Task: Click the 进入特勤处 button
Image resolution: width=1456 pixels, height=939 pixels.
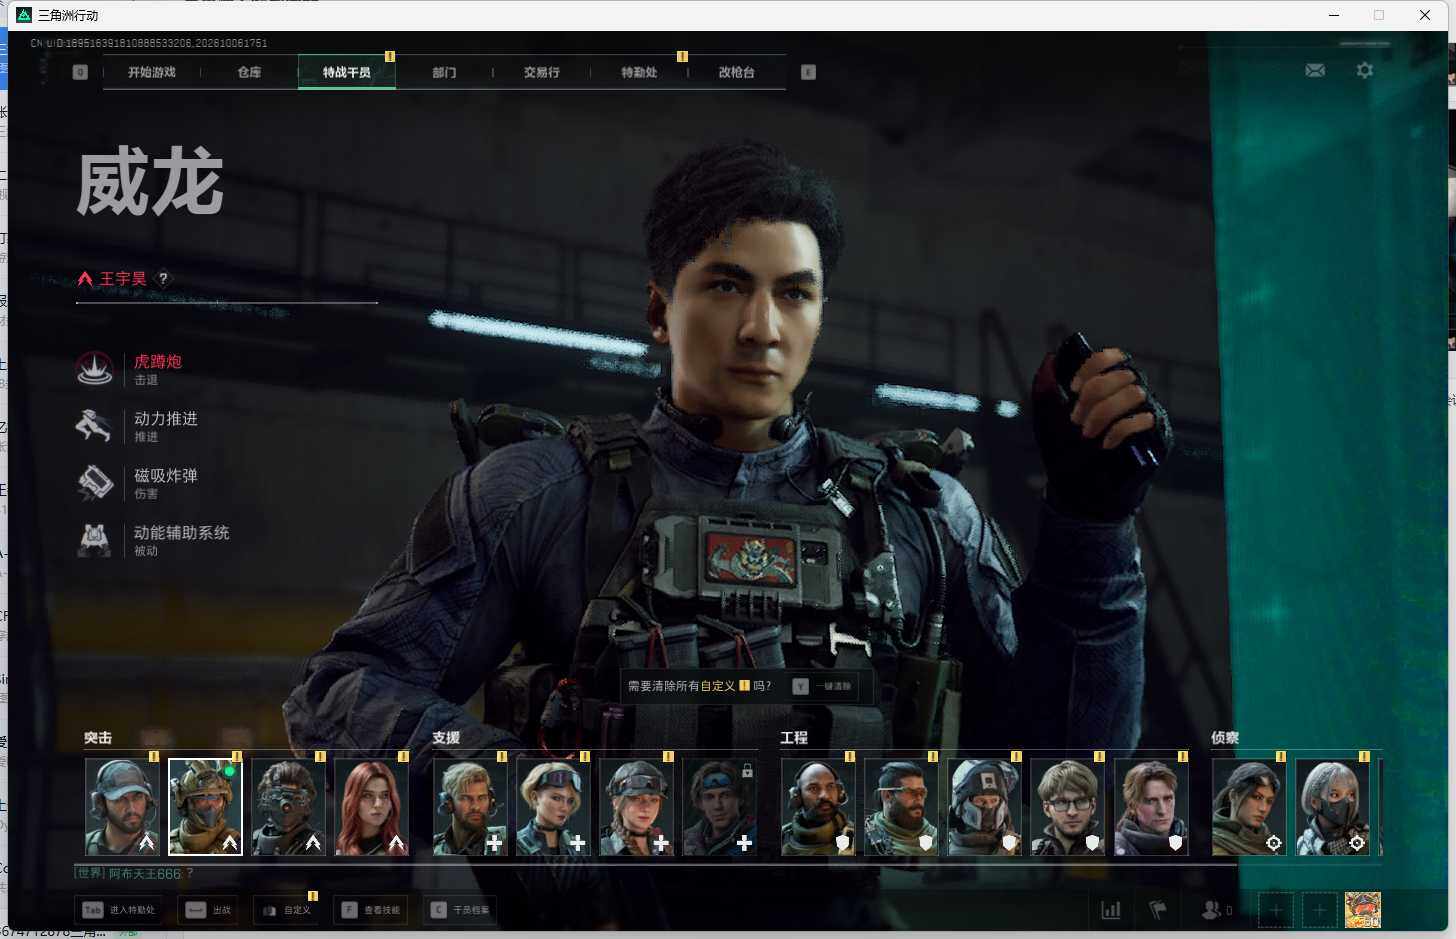Action: click(119, 910)
